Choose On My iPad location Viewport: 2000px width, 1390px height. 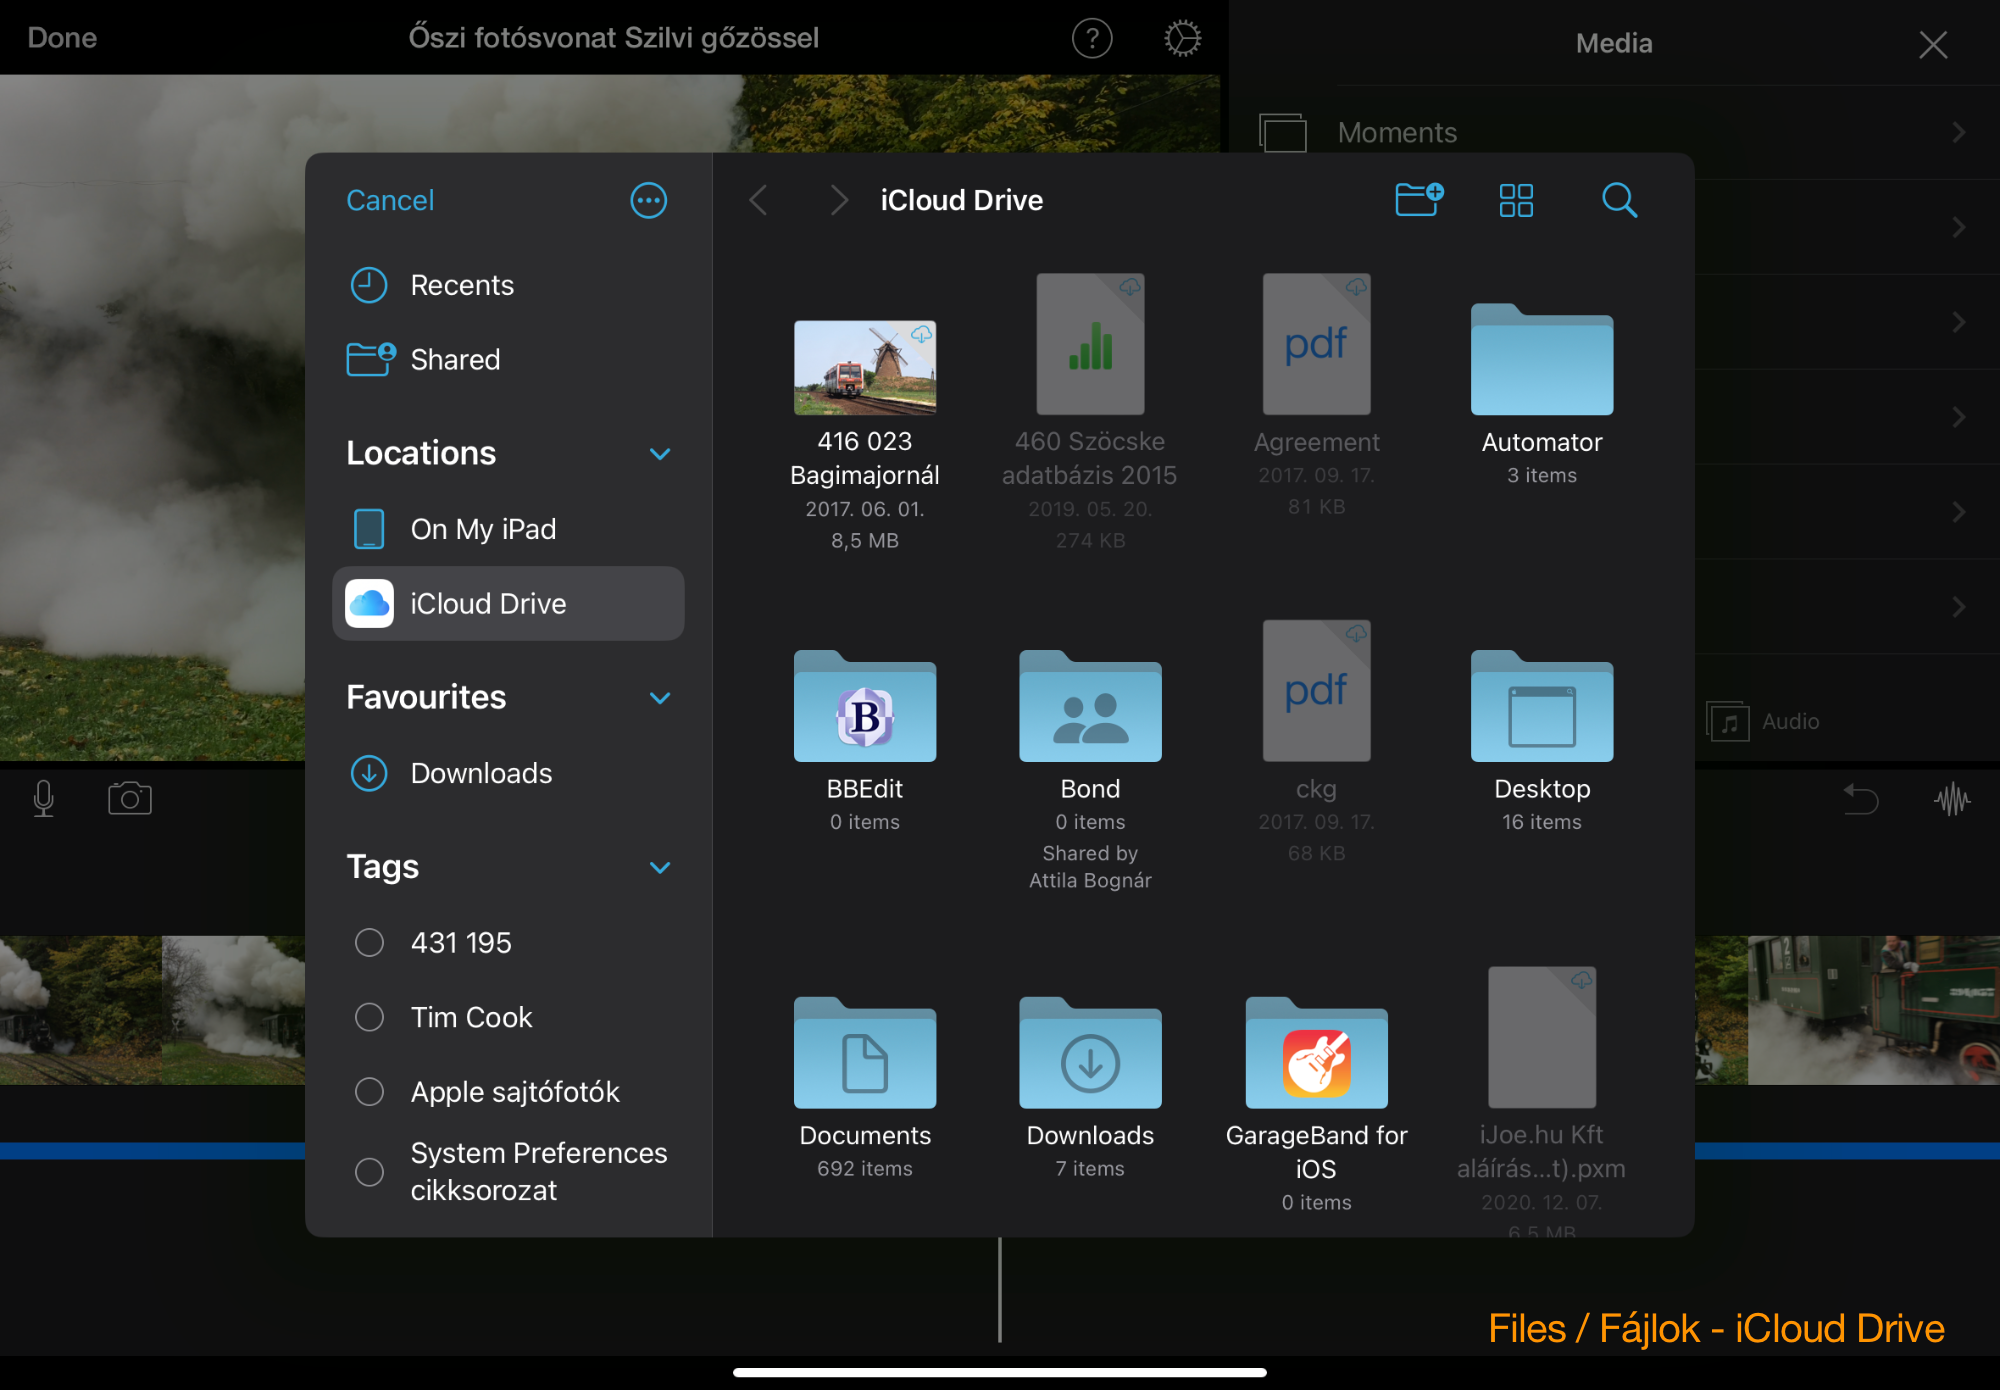click(509, 528)
